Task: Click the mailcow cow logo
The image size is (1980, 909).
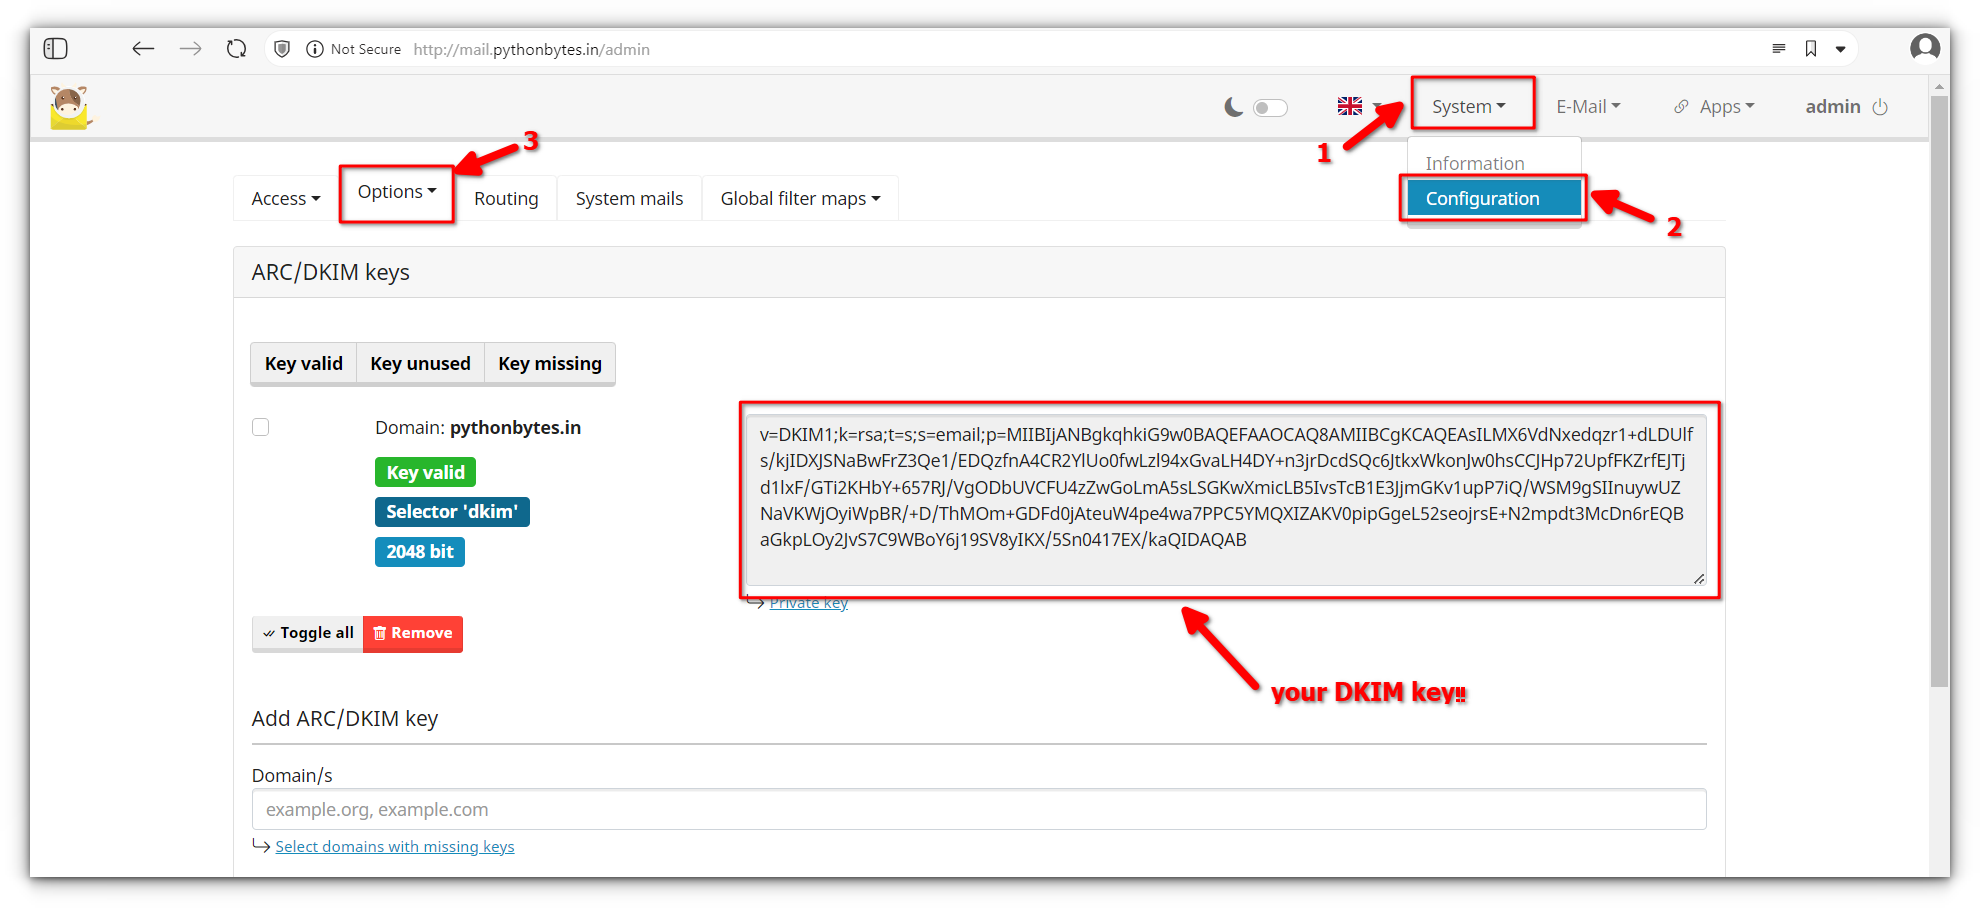Action: [x=70, y=108]
